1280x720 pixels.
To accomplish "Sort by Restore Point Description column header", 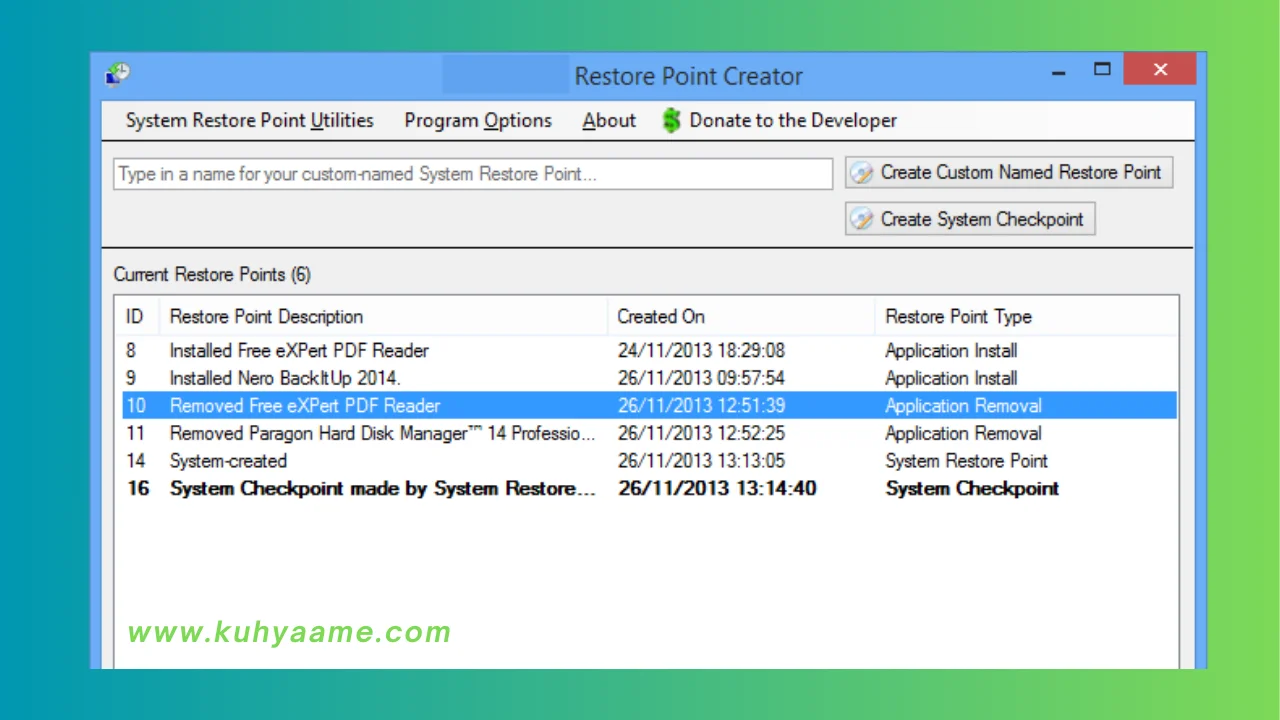I will [x=383, y=317].
